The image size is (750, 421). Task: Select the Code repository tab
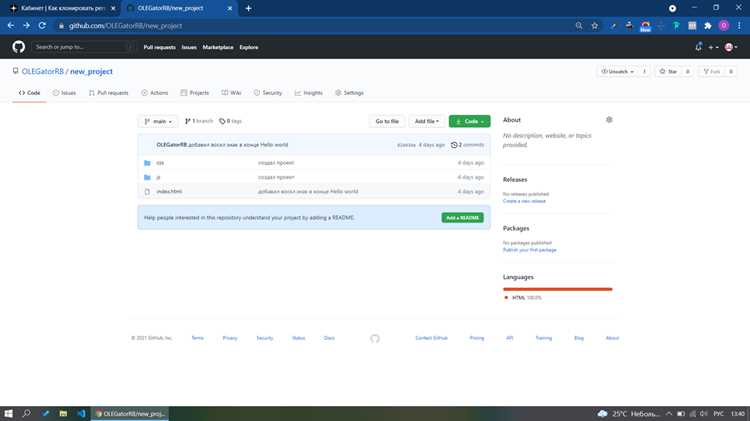[30, 93]
